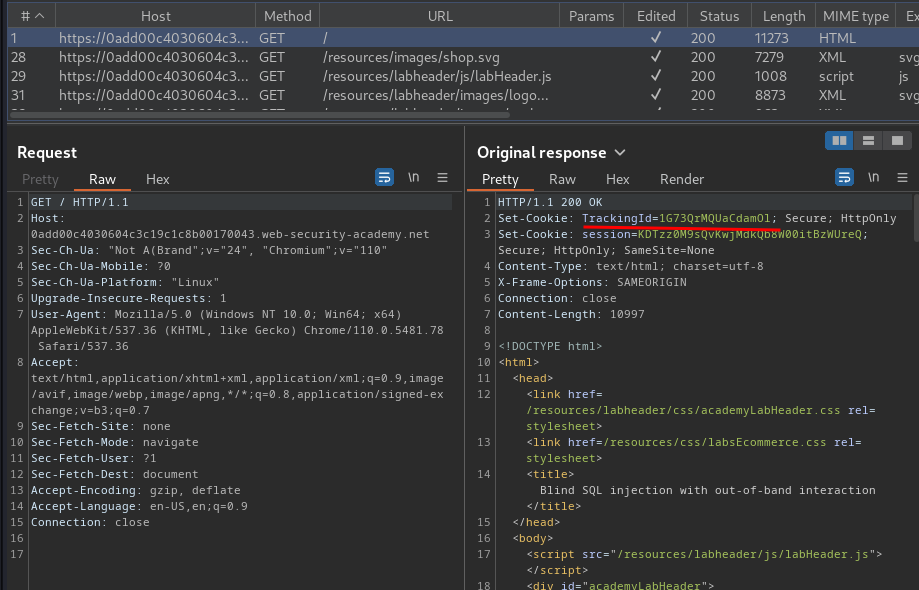Toggle \n non-printable characters in response panel

[x=873, y=177]
